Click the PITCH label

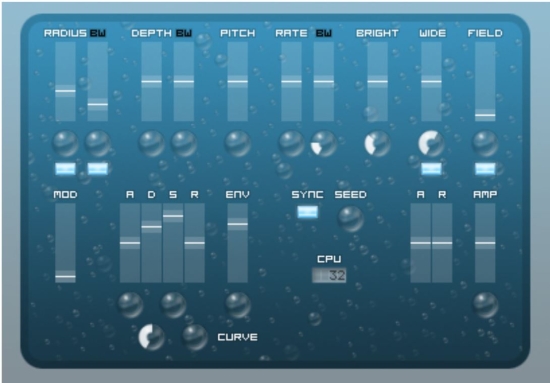pyautogui.click(x=237, y=33)
